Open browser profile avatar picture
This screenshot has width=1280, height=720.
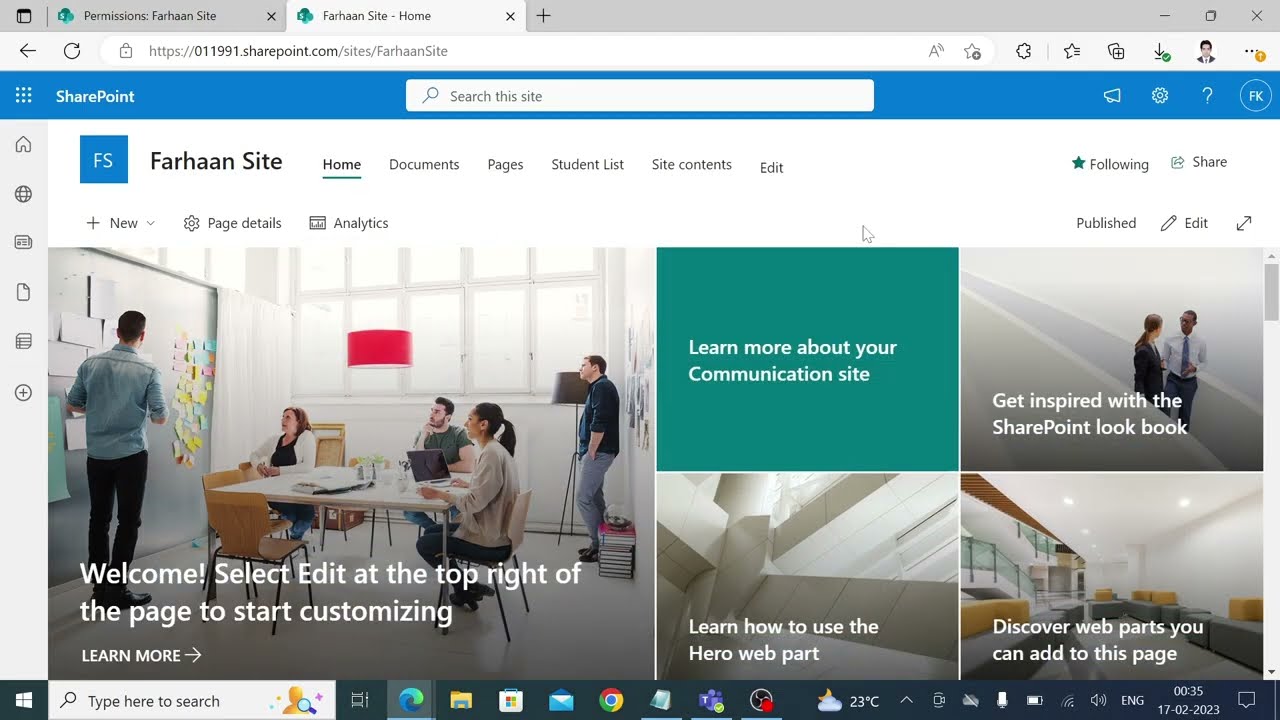pyautogui.click(x=1206, y=51)
